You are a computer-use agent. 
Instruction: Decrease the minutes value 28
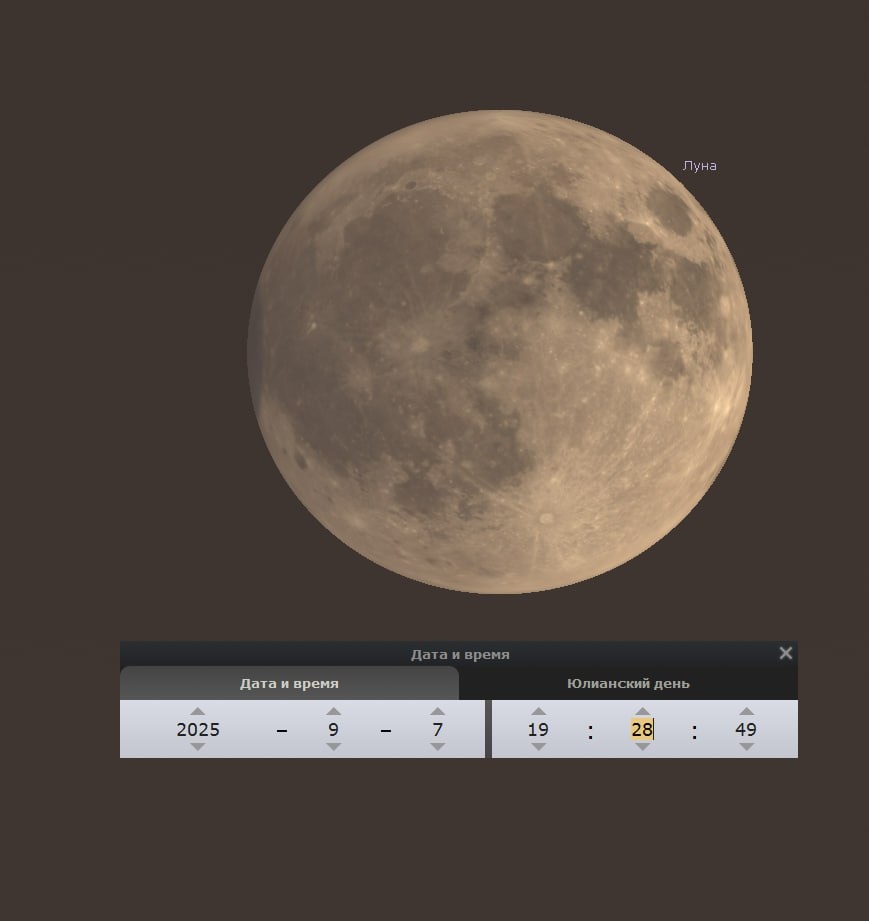click(643, 747)
